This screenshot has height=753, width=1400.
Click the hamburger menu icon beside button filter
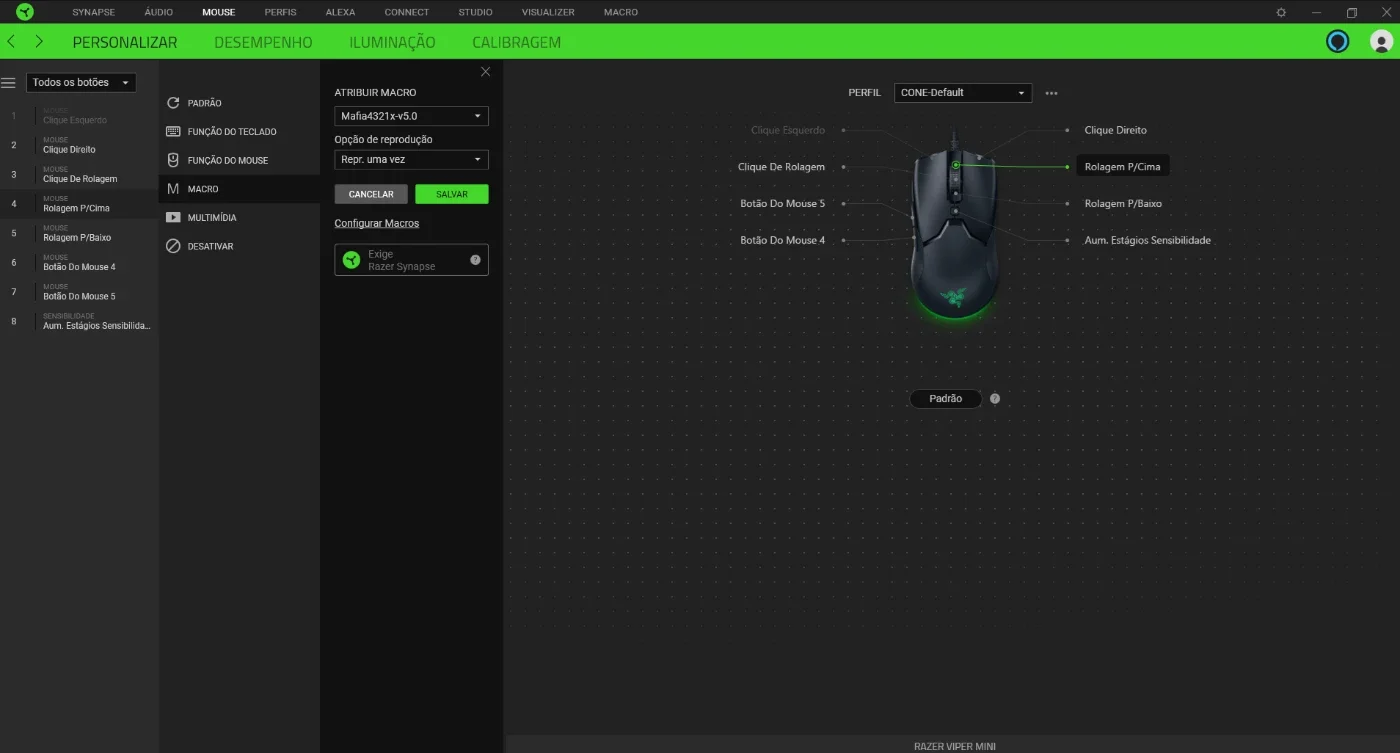[8, 82]
